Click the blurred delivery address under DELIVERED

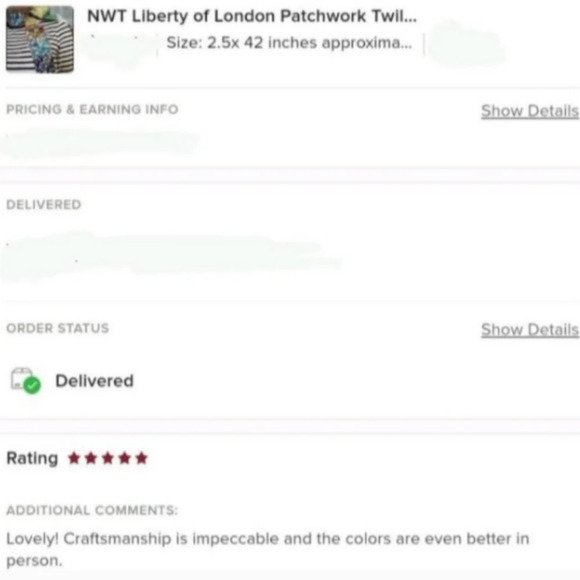(x=170, y=255)
